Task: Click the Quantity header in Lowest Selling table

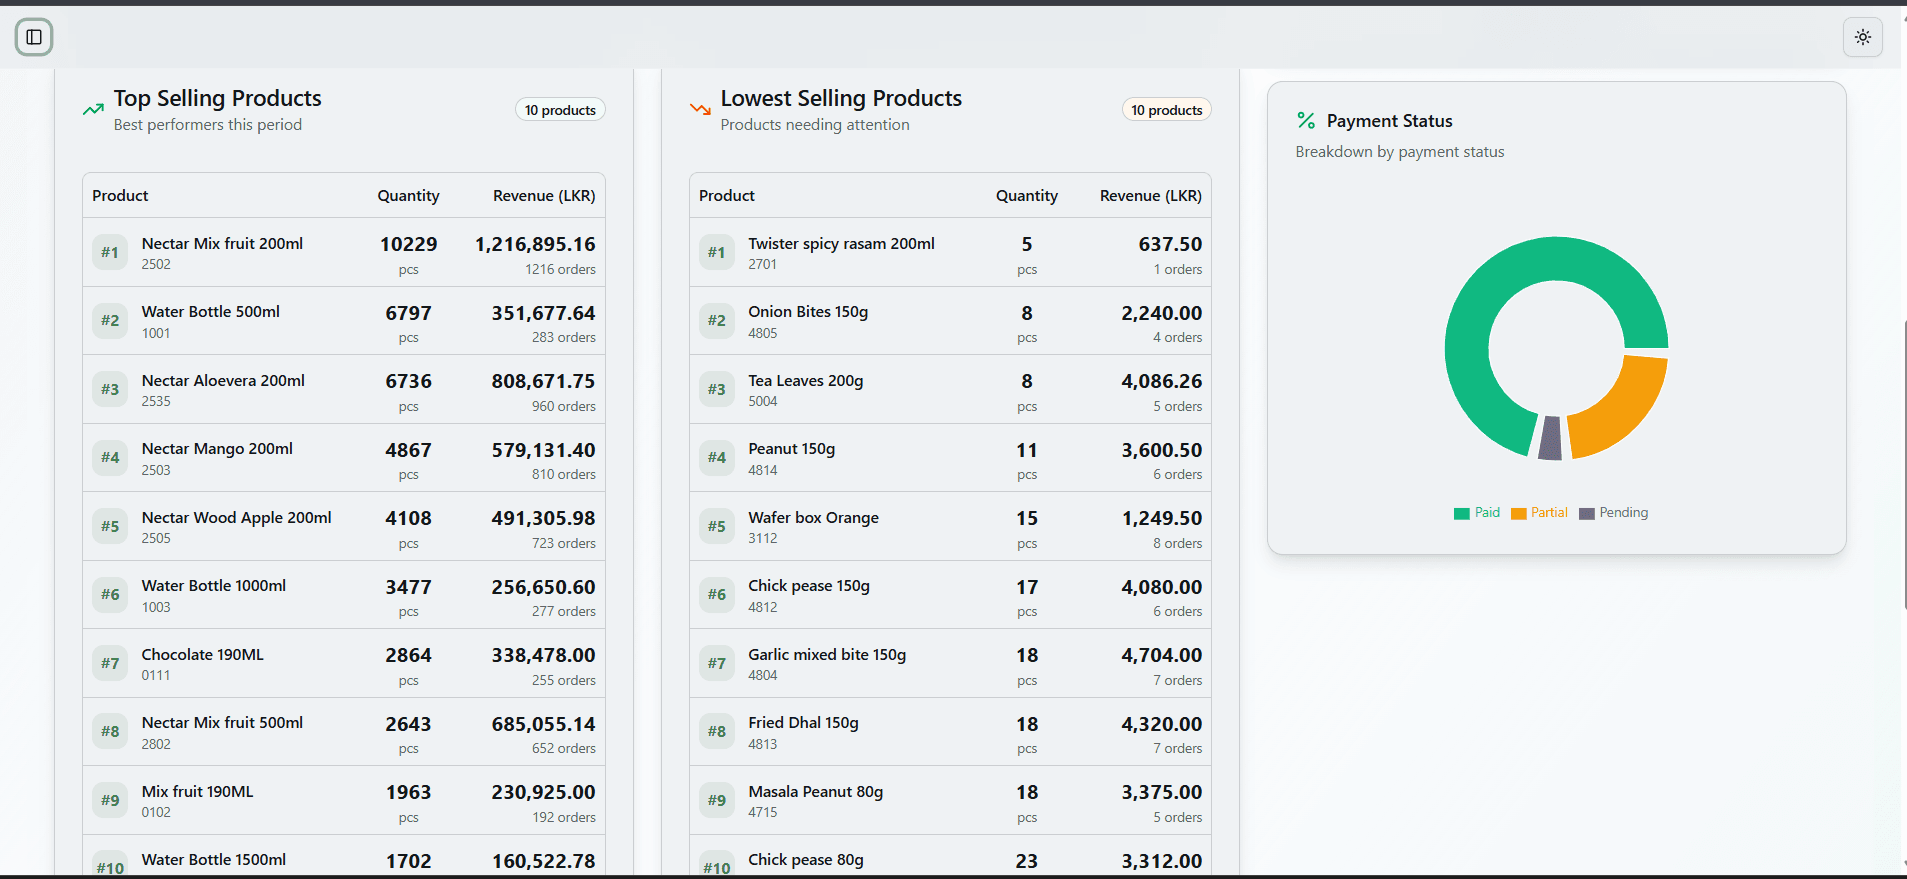Action: 1027,196
